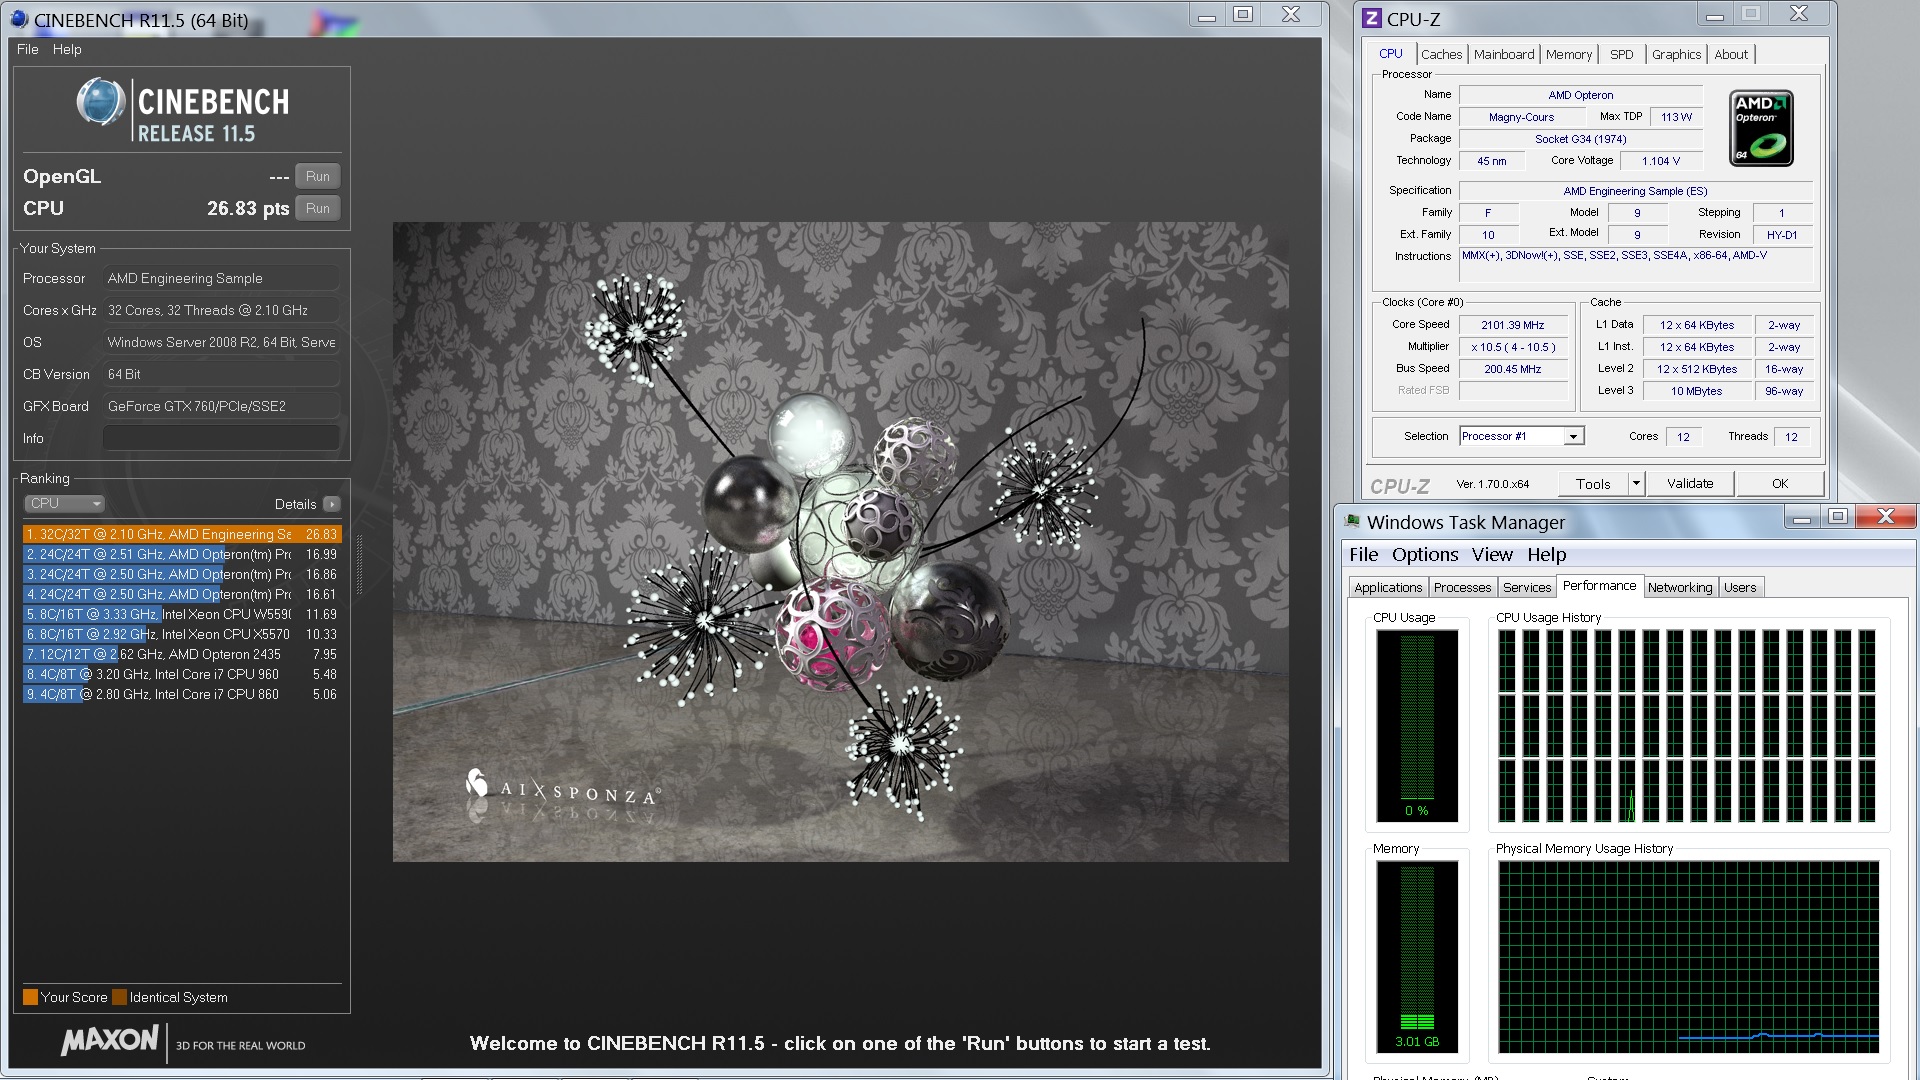This screenshot has height=1080, width=1920.
Task: Open the Processor #1 selection dropdown
Action: click(1573, 436)
